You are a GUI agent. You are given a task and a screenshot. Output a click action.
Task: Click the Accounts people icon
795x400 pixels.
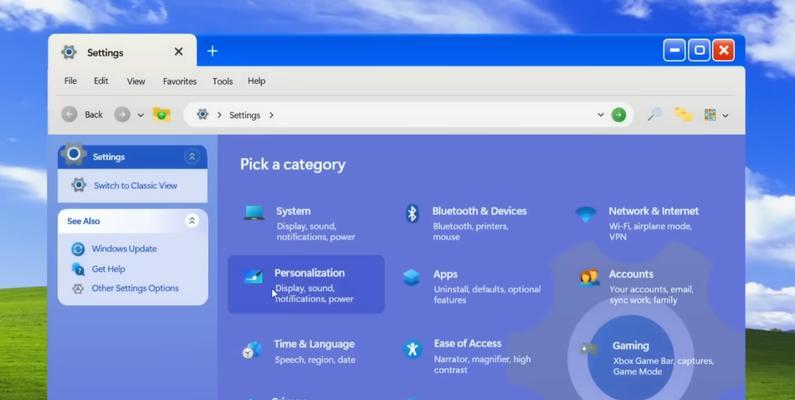[589, 278]
